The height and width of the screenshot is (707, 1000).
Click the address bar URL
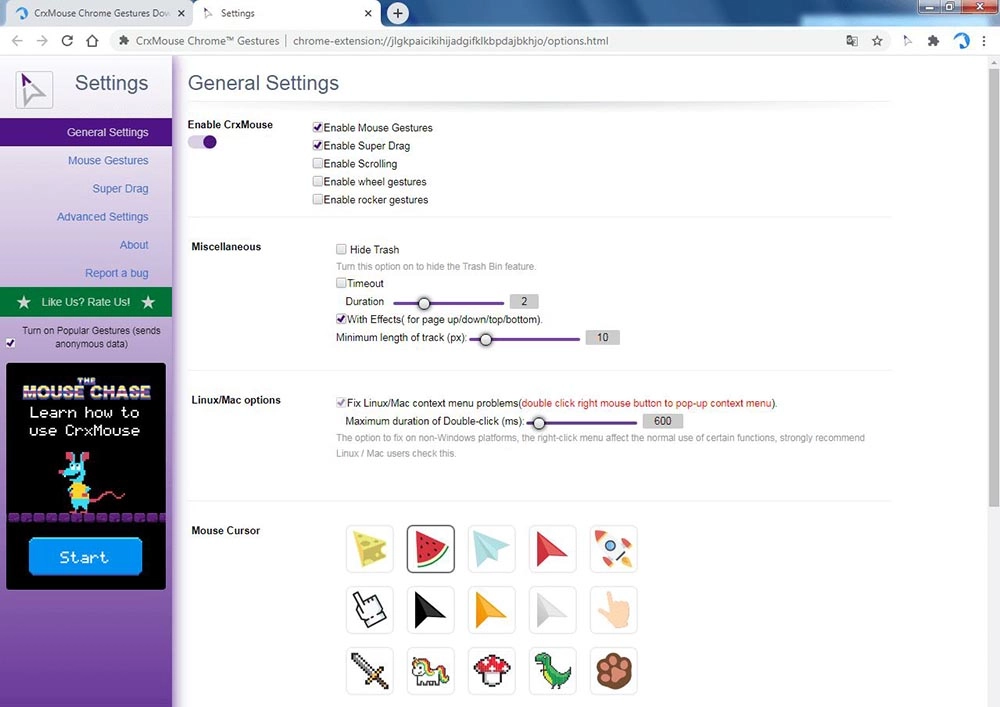[x=450, y=41]
